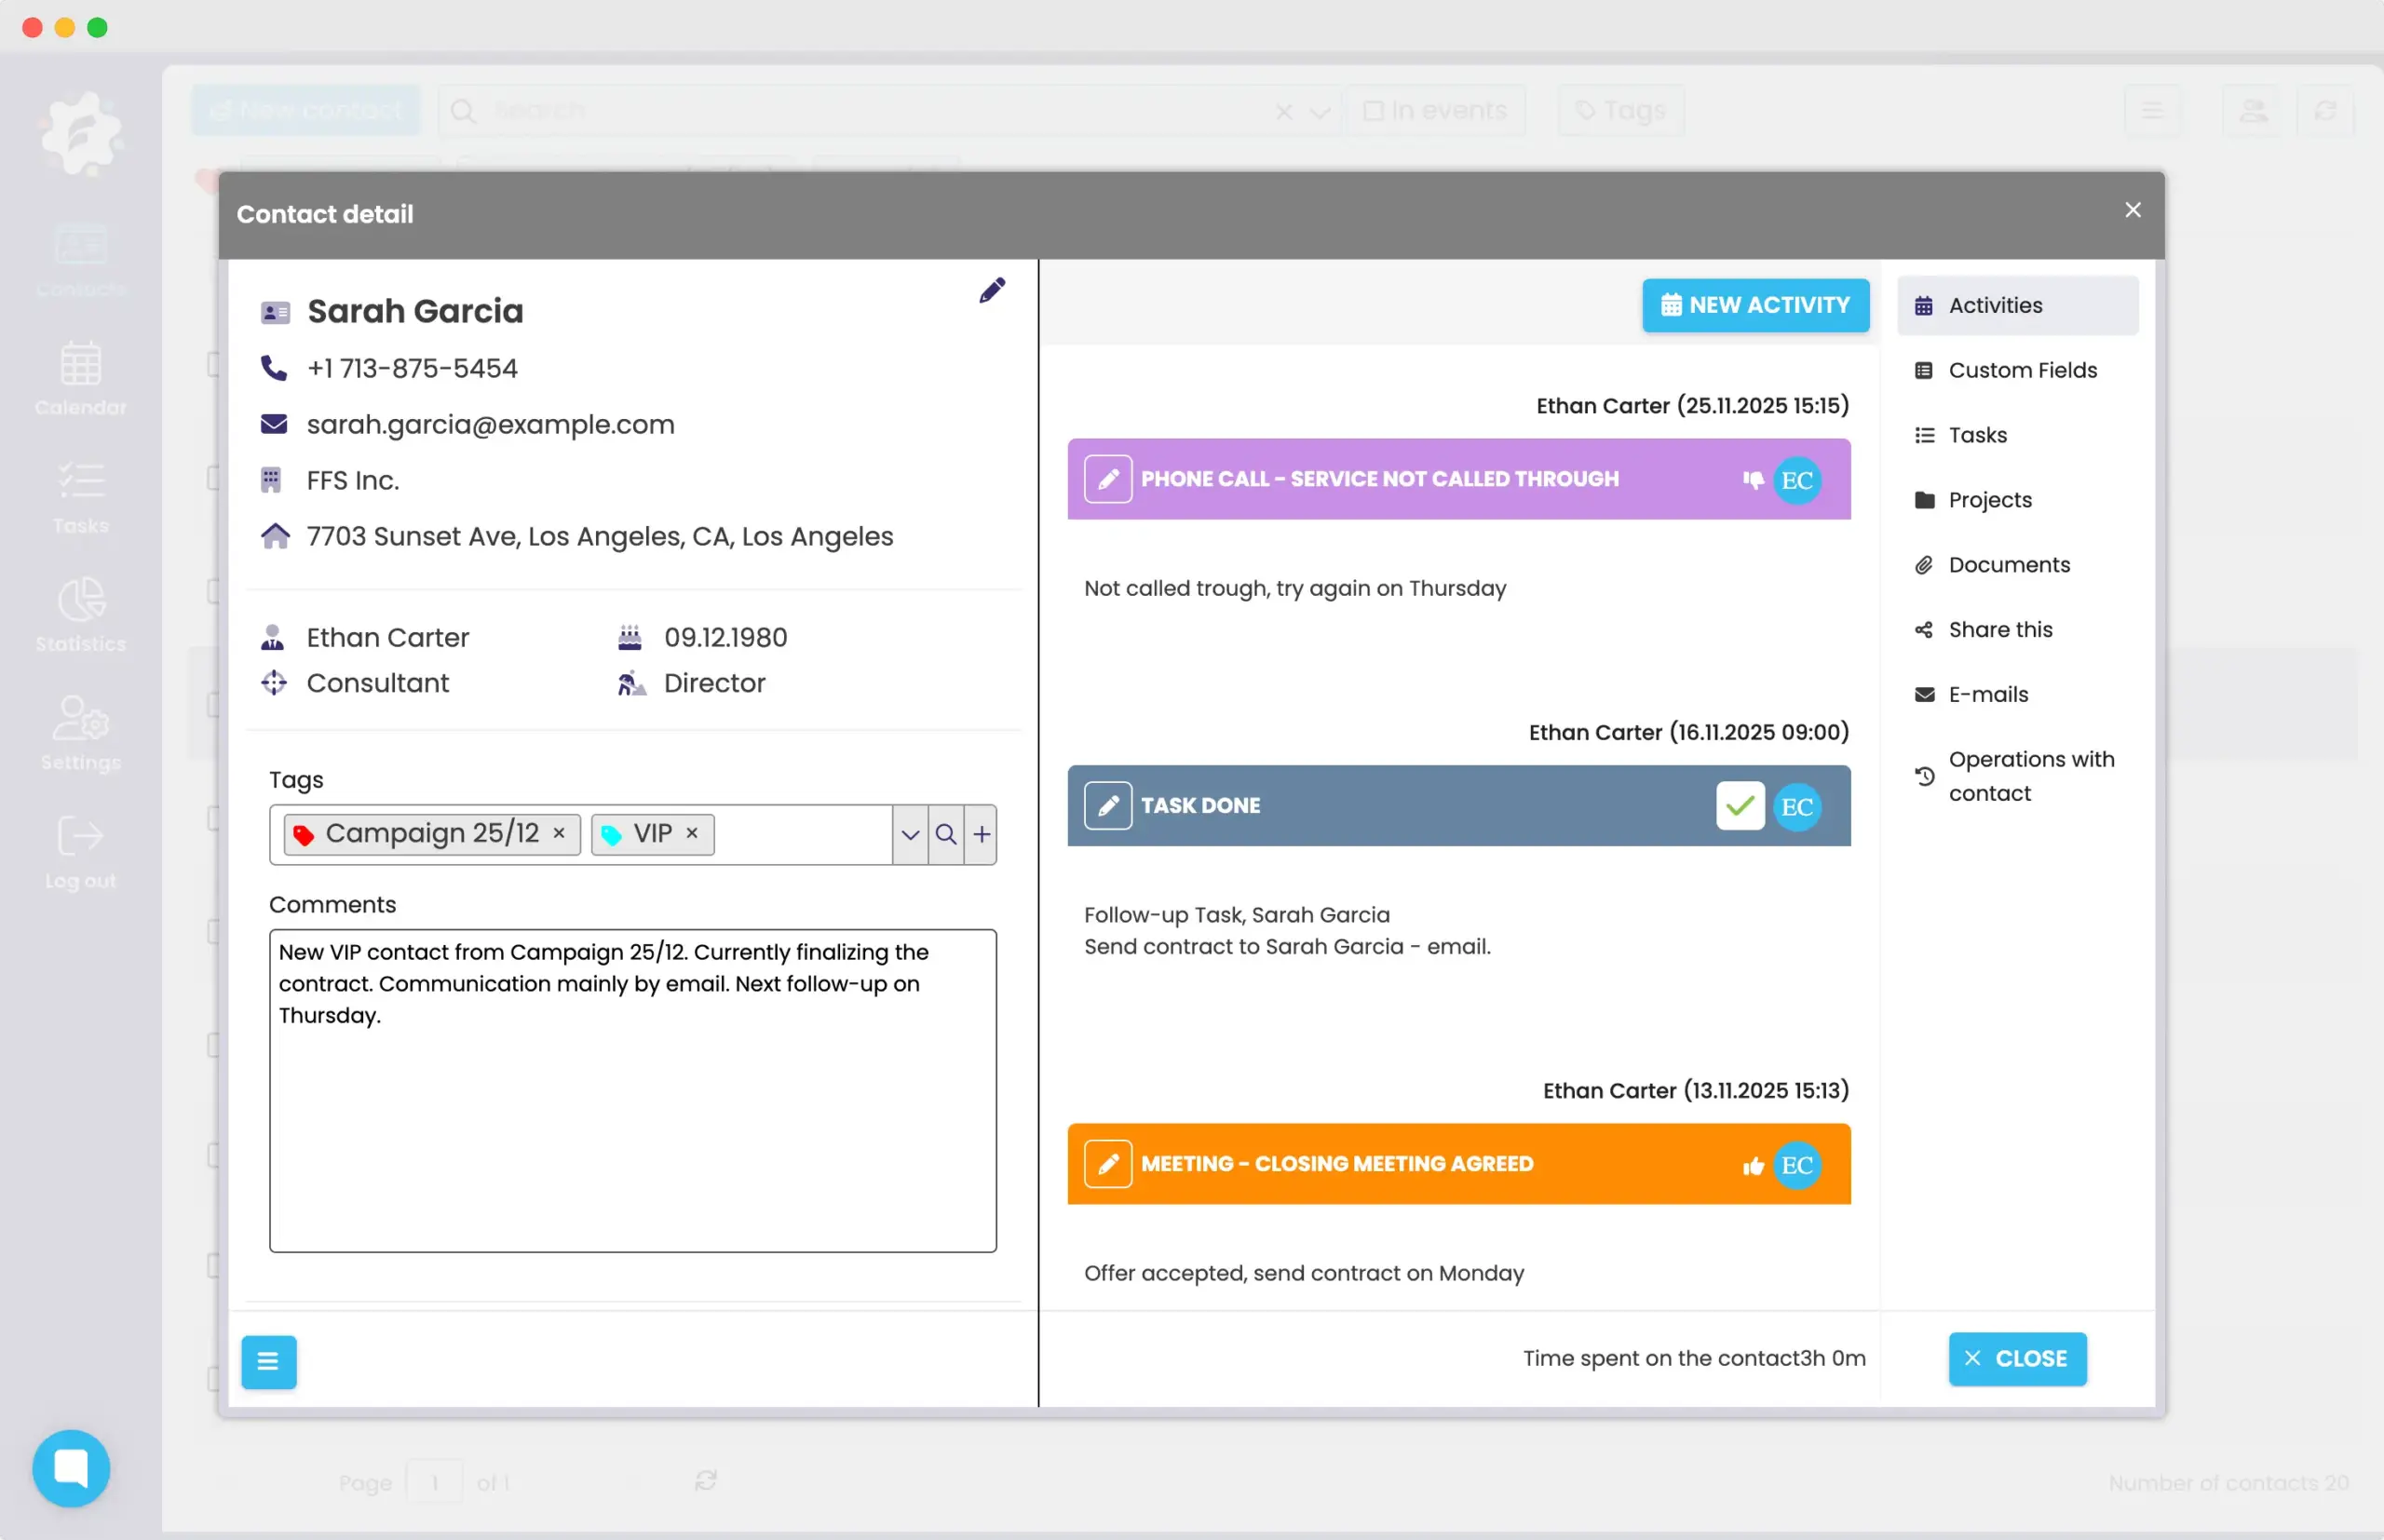Switch to the Custom Fields tab

[2022, 369]
